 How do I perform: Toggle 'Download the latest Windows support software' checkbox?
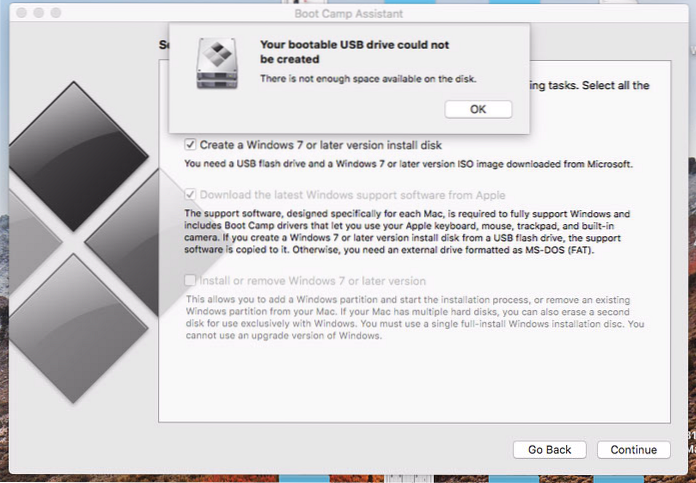(190, 194)
